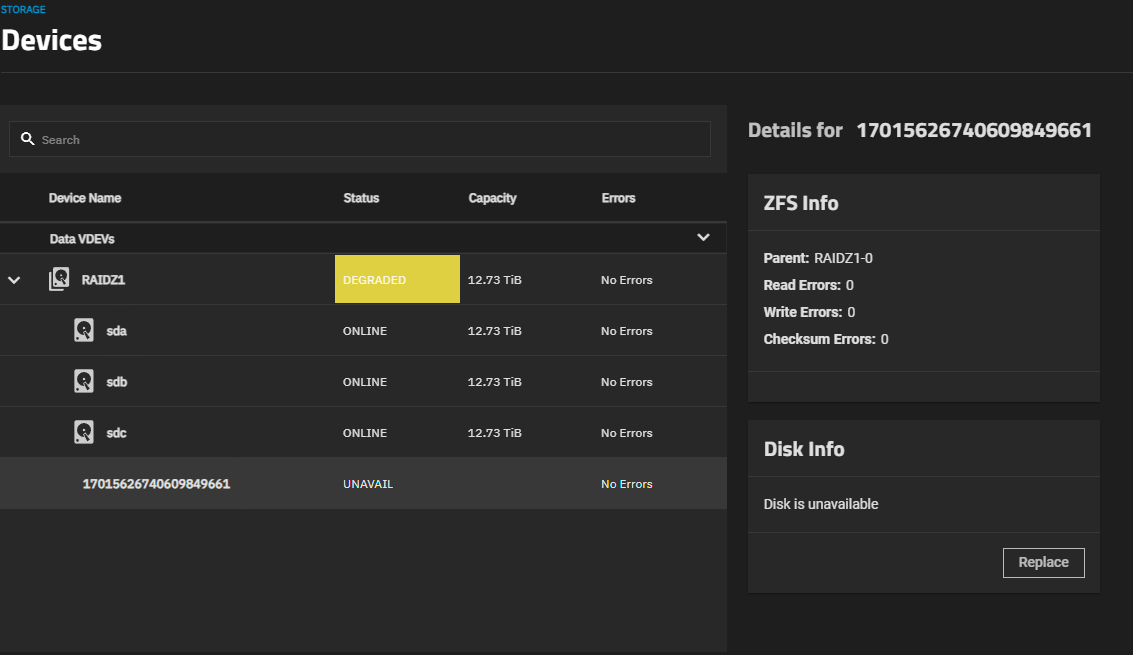This screenshot has width=1133, height=655.
Task: Select the sdb device row
Action: pos(363,381)
